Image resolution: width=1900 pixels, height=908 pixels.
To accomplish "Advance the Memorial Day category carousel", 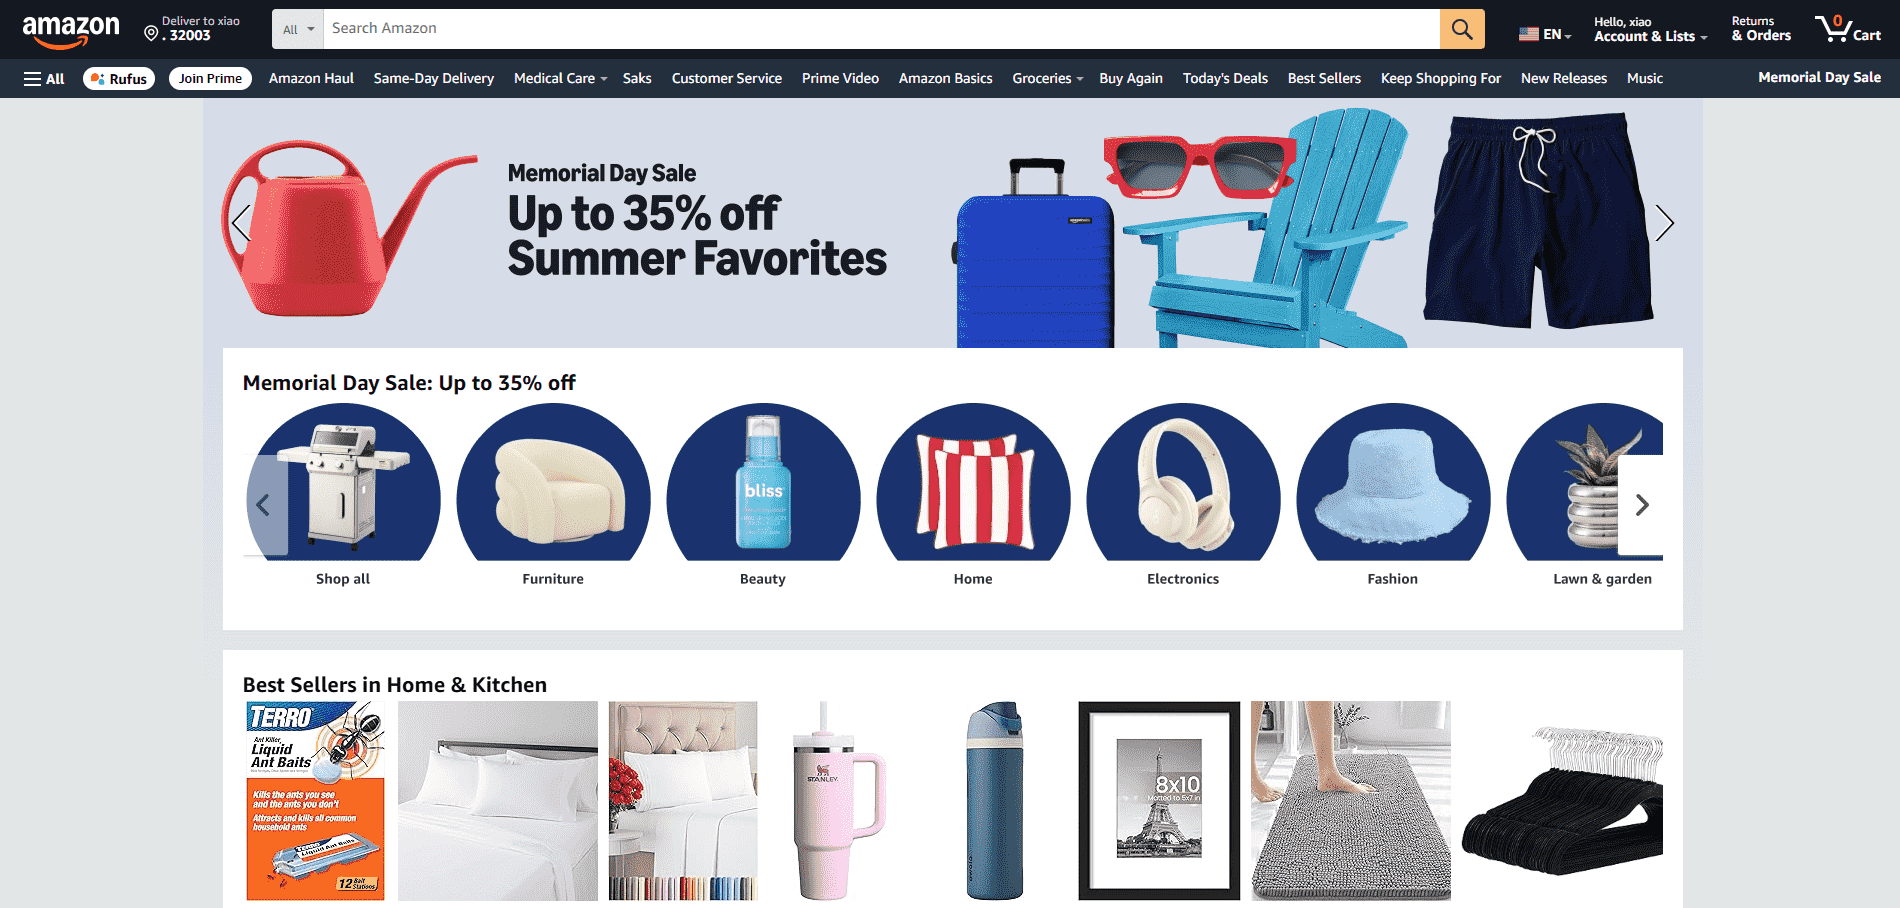I will [x=1641, y=505].
